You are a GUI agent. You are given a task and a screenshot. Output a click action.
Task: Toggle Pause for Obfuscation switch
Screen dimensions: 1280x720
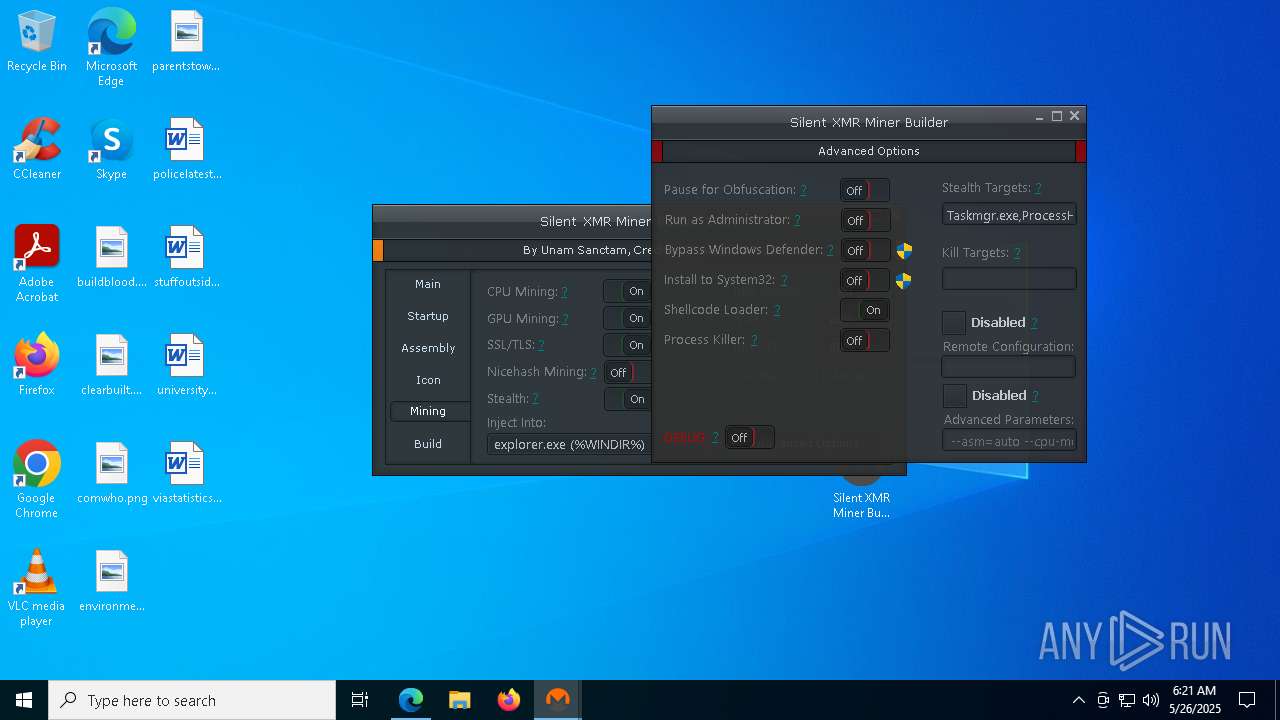point(865,190)
